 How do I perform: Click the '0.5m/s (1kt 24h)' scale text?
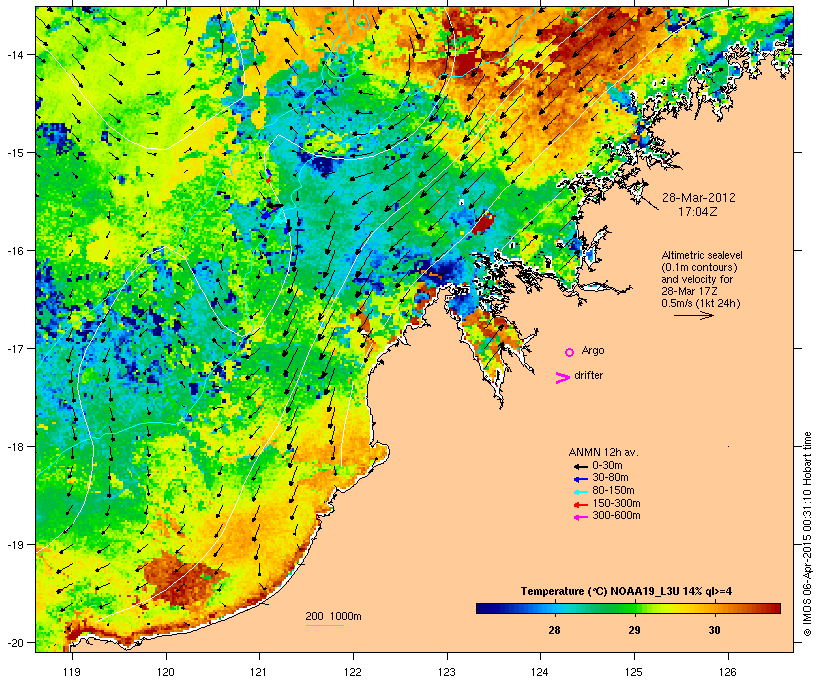click(x=701, y=303)
